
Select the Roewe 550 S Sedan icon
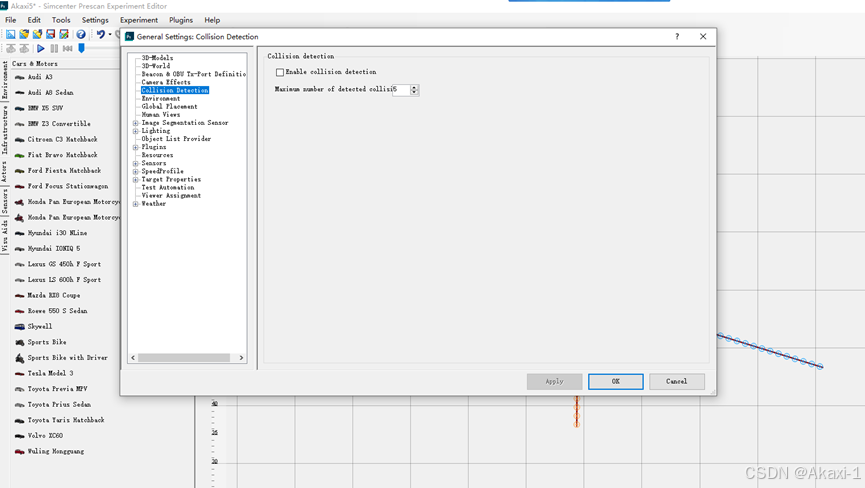pyautogui.click(x=19, y=311)
